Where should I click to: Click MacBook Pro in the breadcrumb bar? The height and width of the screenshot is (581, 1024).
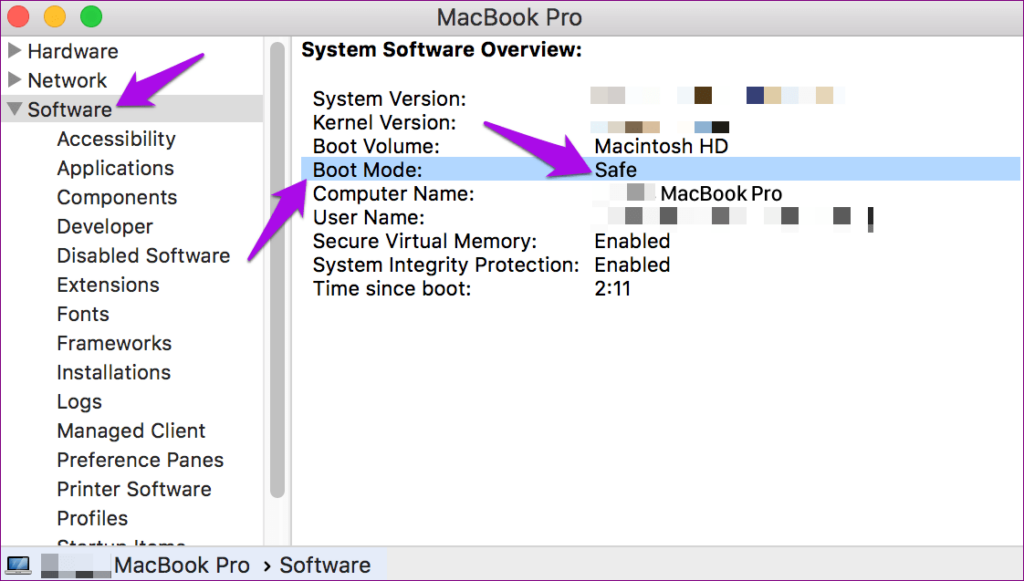coord(181,564)
